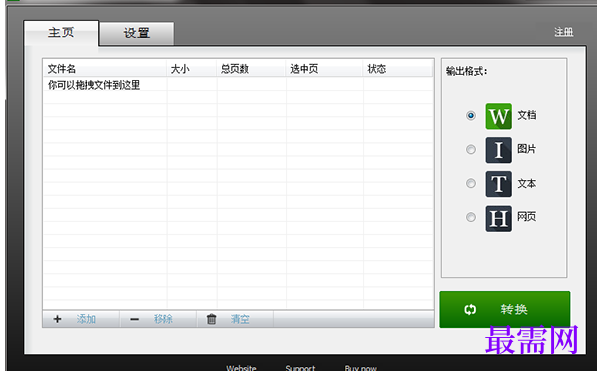The image size is (597, 371).
Task: Select the H webpage format icon
Action: 498,219
